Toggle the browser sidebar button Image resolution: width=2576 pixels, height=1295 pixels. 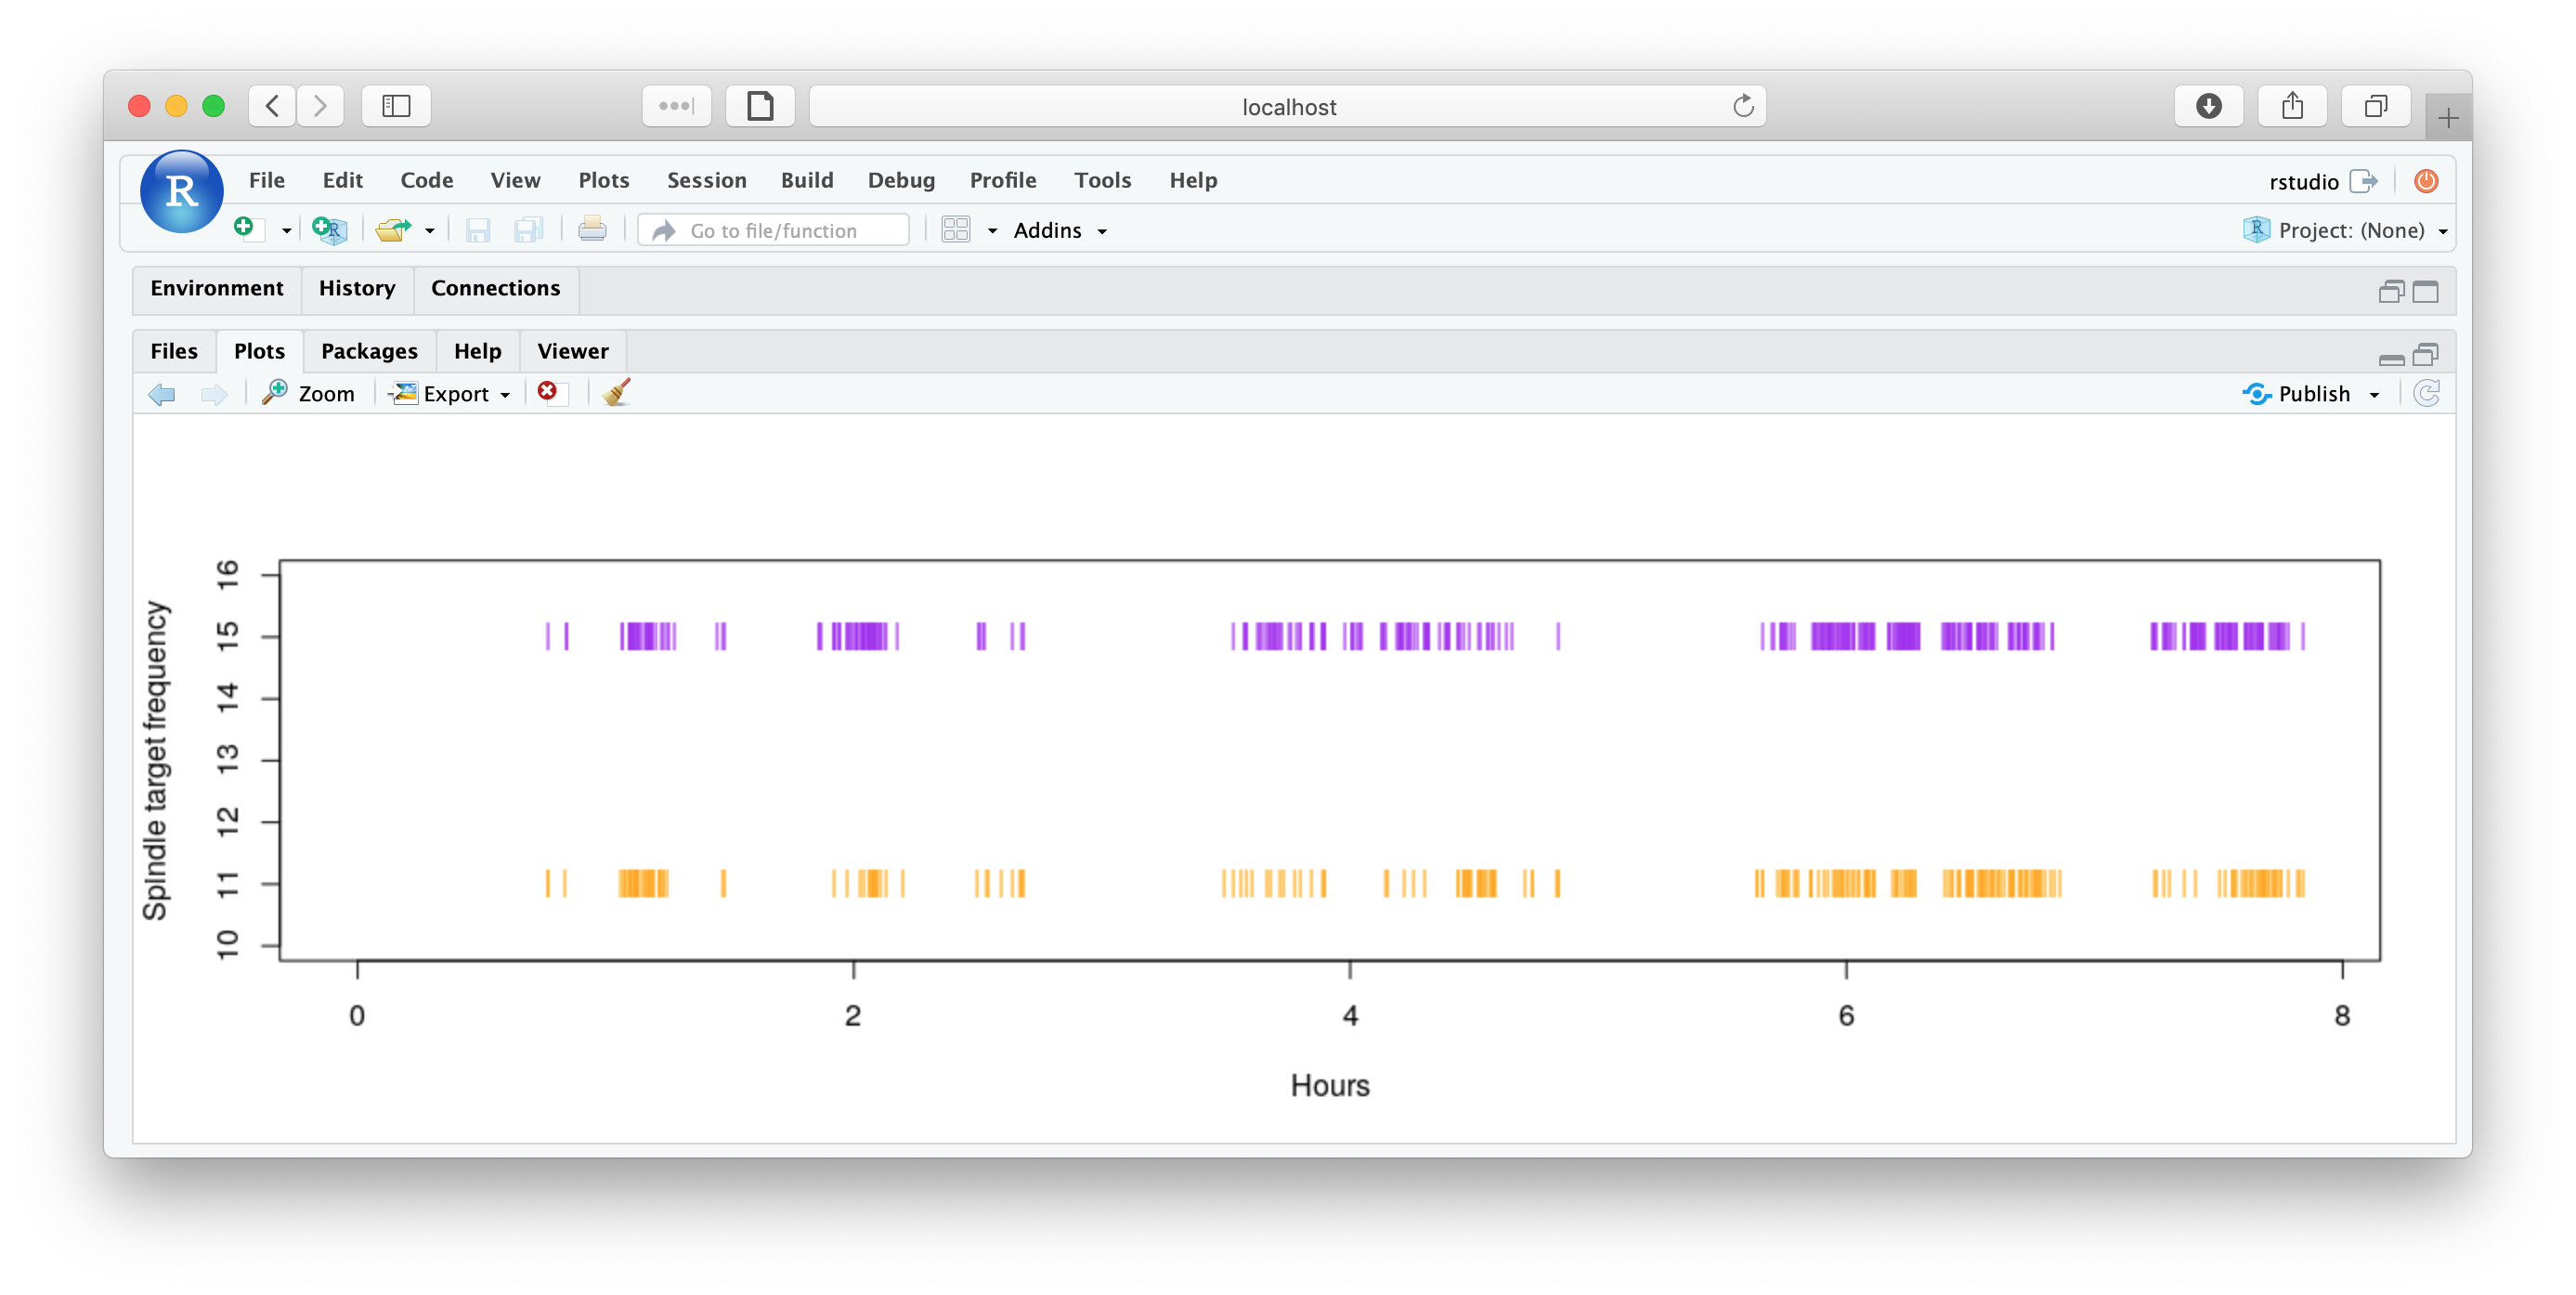pyautogui.click(x=396, y=106)
